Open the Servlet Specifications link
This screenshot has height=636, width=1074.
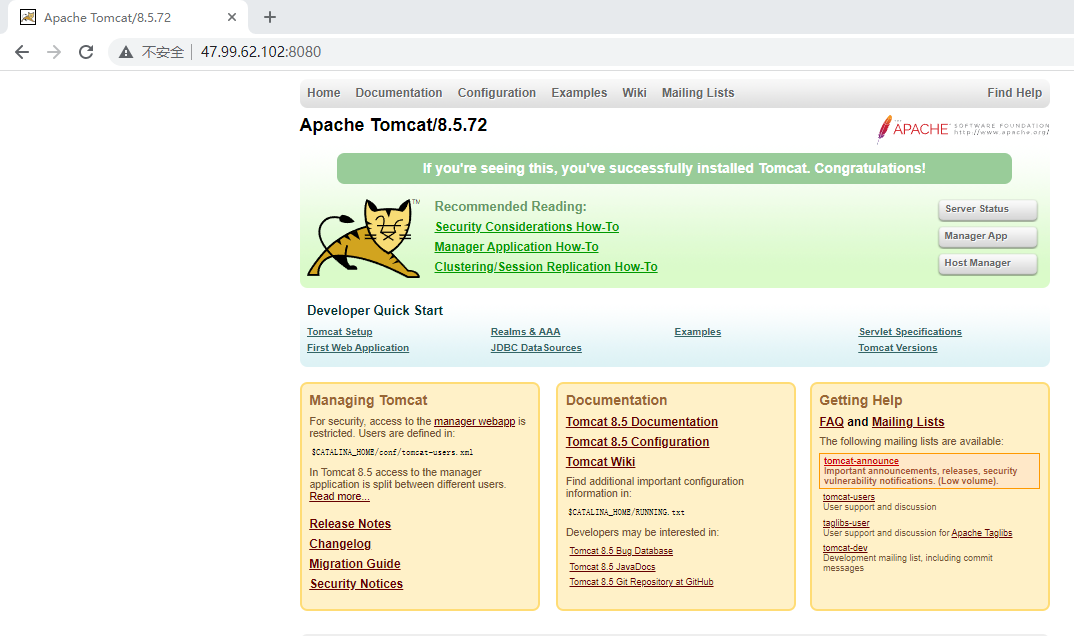910,331
